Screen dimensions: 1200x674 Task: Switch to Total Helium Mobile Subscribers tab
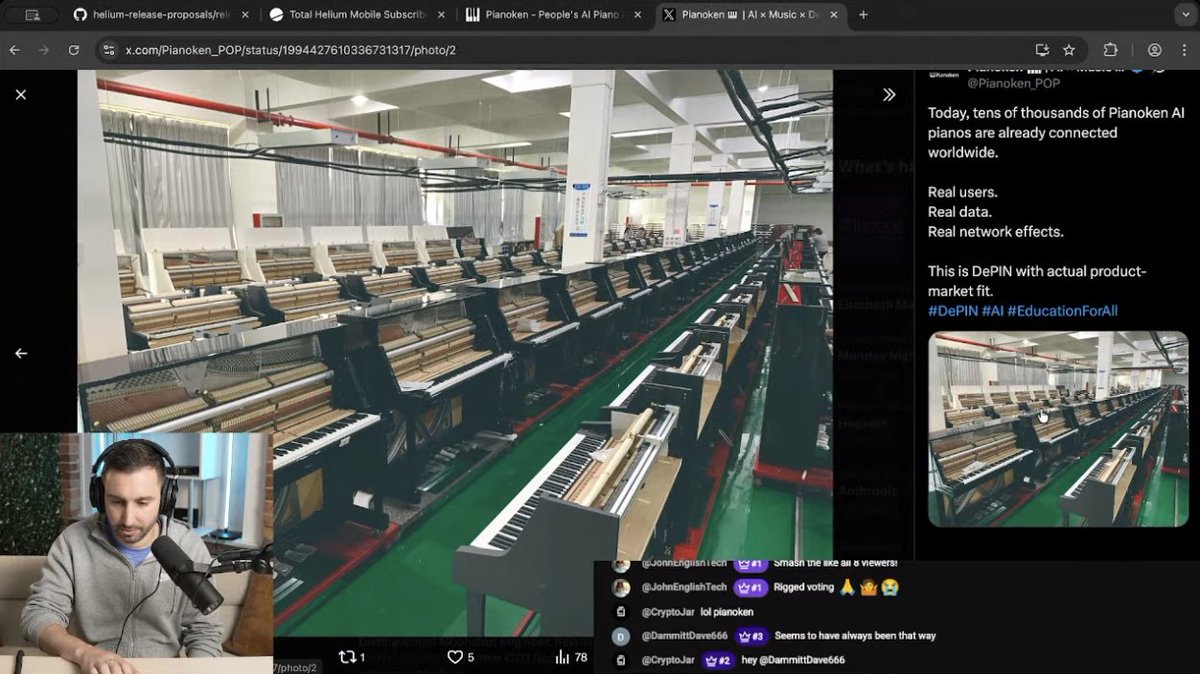coord(356,15)
